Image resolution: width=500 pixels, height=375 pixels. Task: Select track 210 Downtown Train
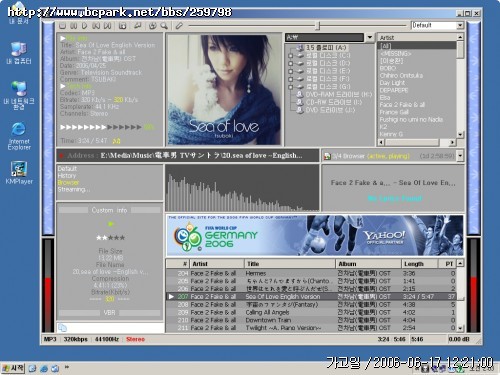(x=311, y=320)
